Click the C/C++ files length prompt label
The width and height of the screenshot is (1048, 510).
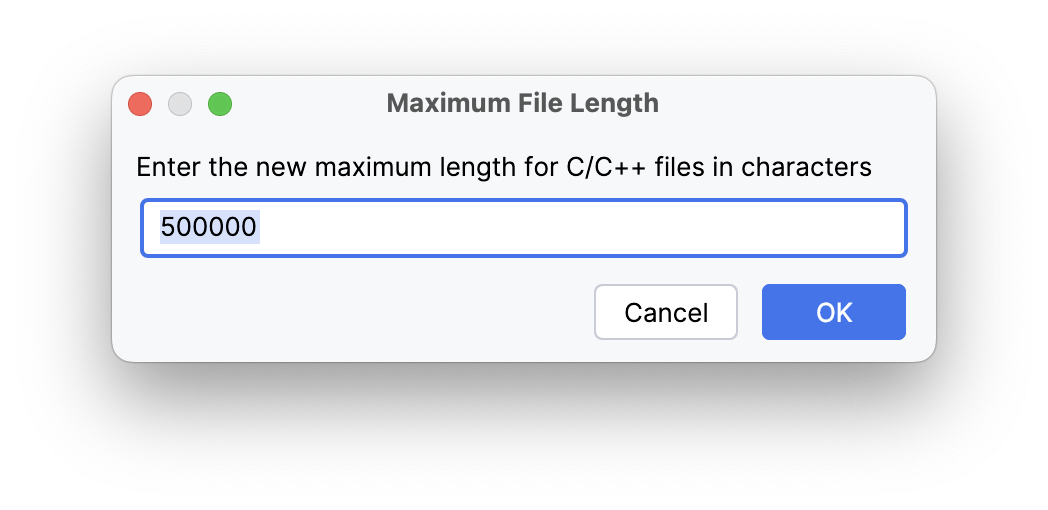tap(504, 167)
